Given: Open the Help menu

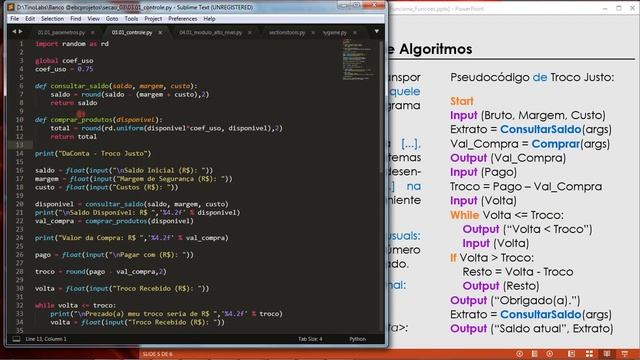Looking at the screenshot, I should tap(209, 19).
